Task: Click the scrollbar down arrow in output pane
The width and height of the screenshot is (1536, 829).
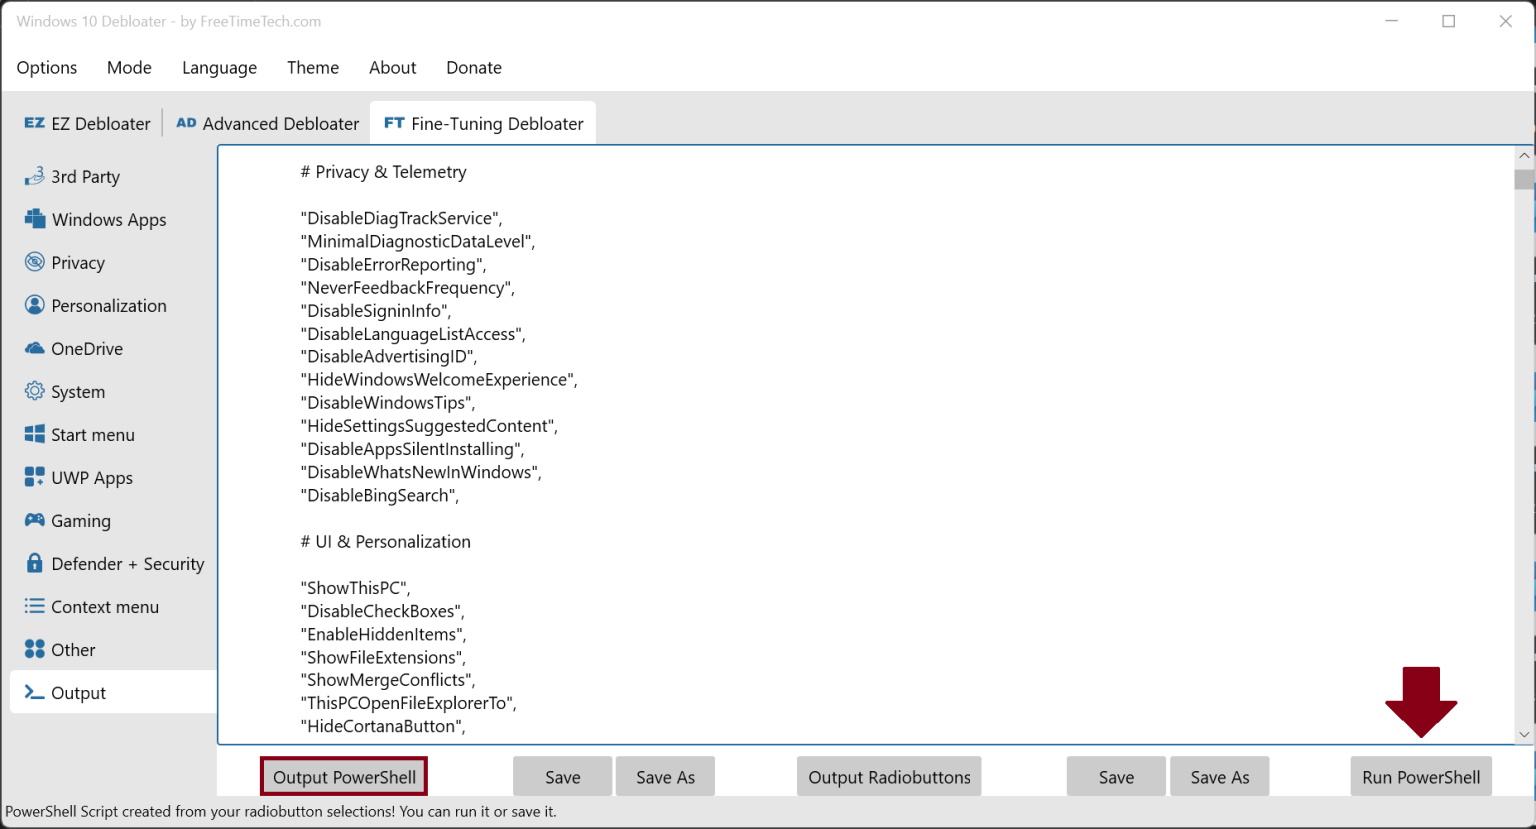Action: [x=1524, y=734]
